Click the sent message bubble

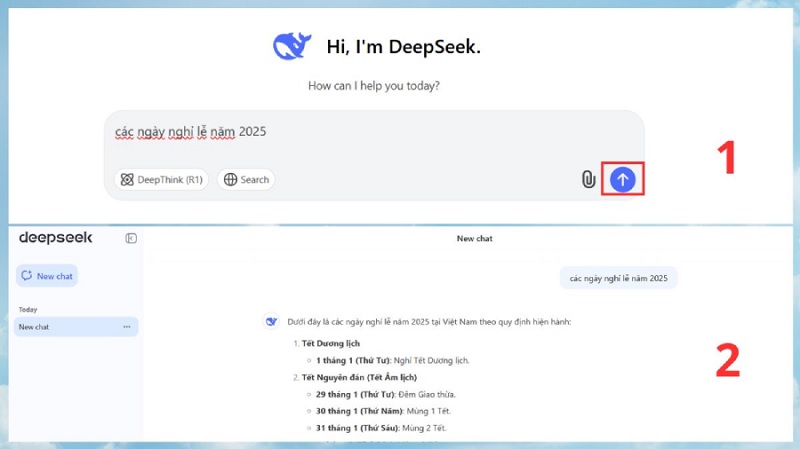pos(618,278)
